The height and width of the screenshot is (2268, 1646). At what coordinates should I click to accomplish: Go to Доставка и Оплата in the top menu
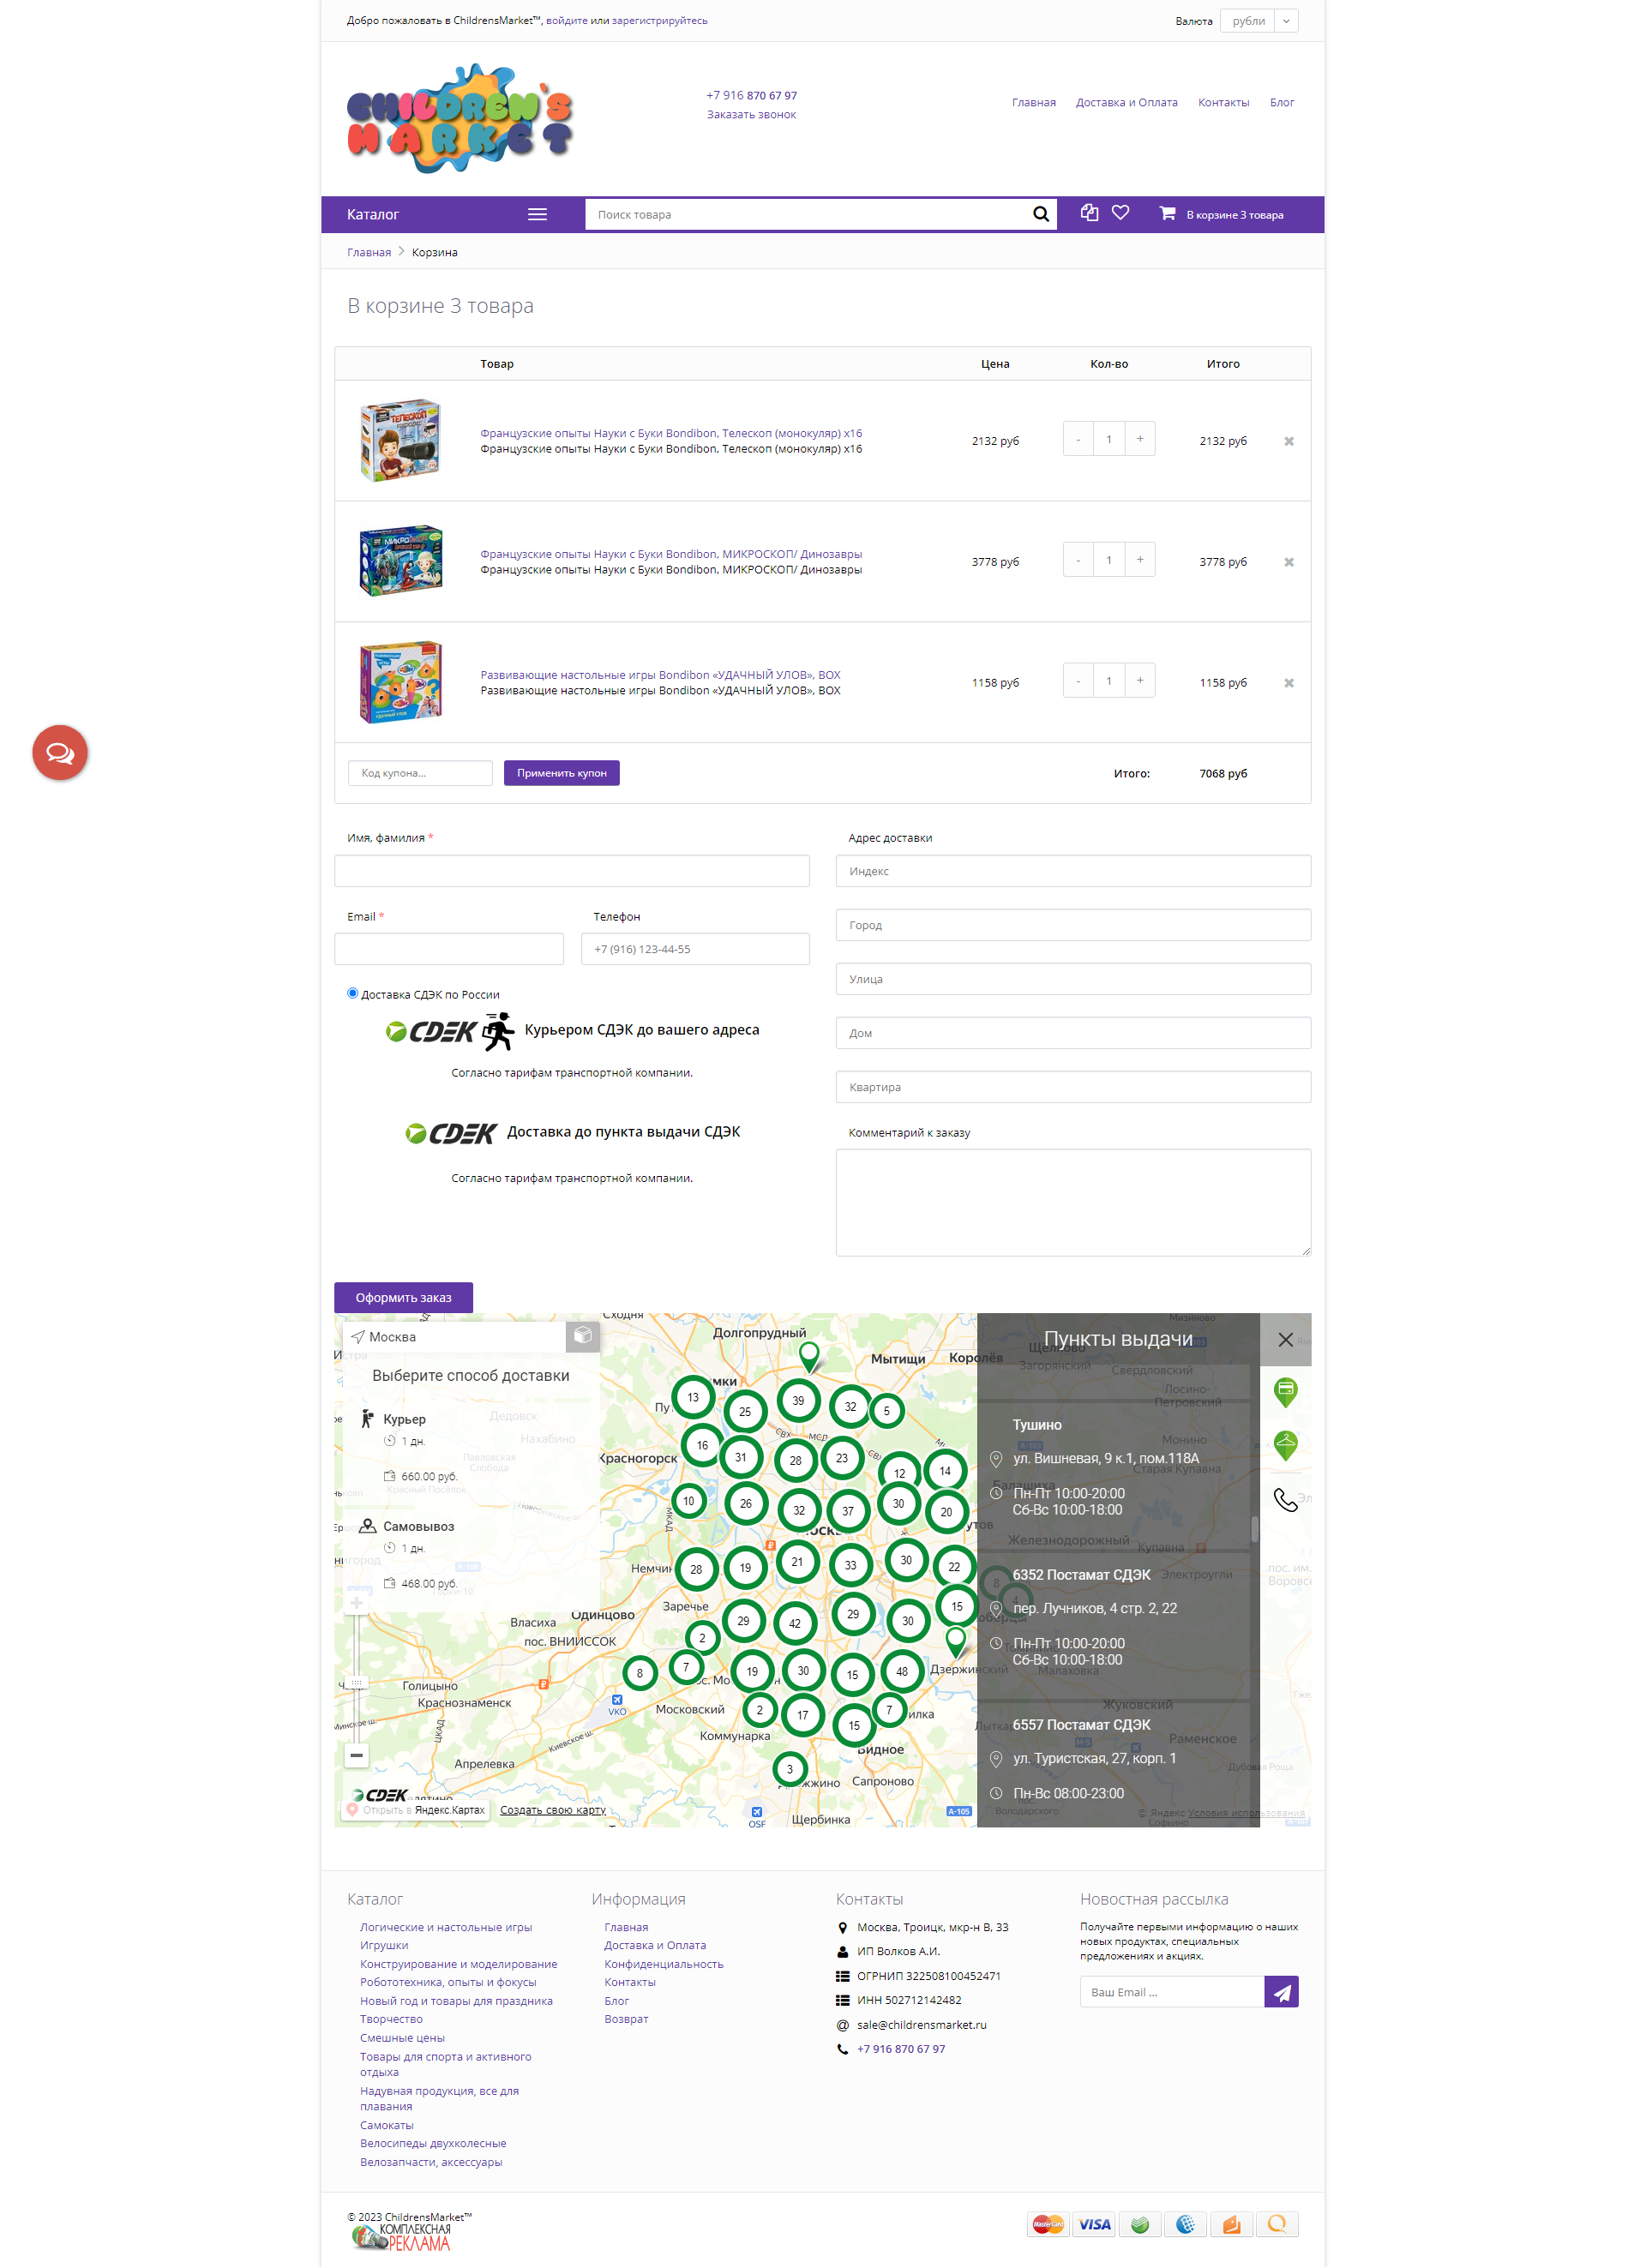(1126, 102)
